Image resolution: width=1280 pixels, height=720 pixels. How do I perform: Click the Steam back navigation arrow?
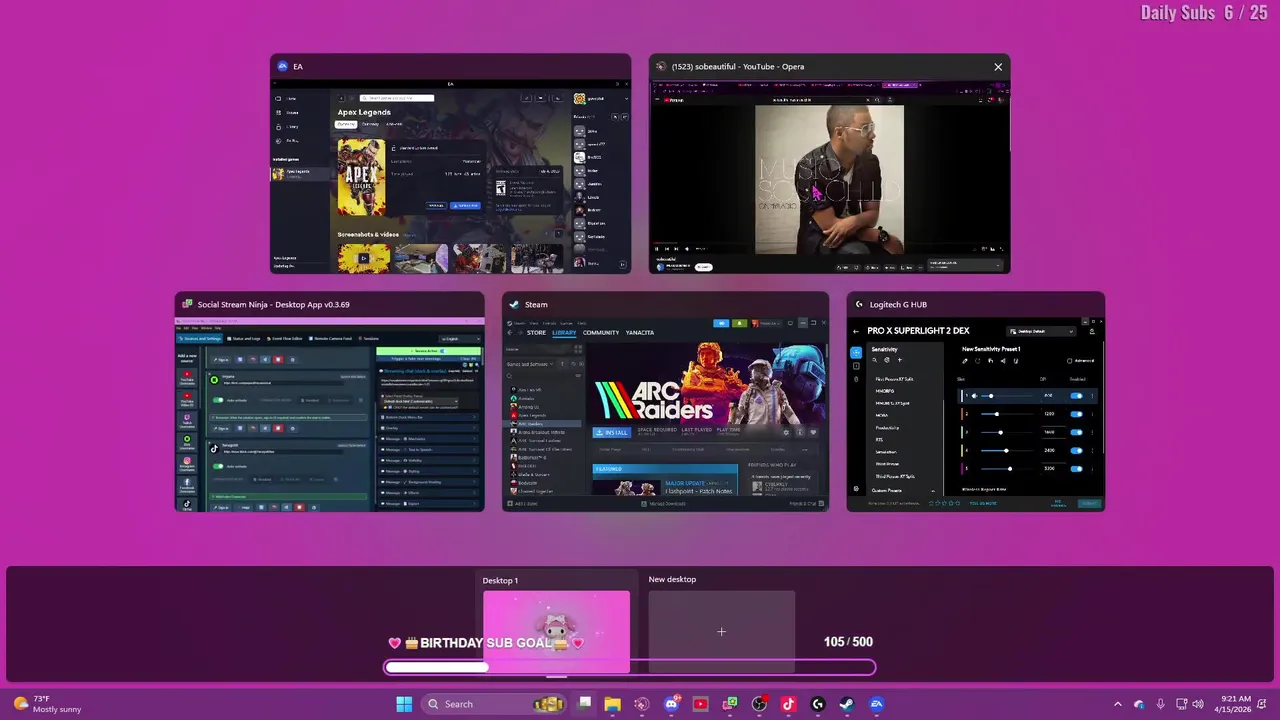pyautogui.click(x=510, y=333)
